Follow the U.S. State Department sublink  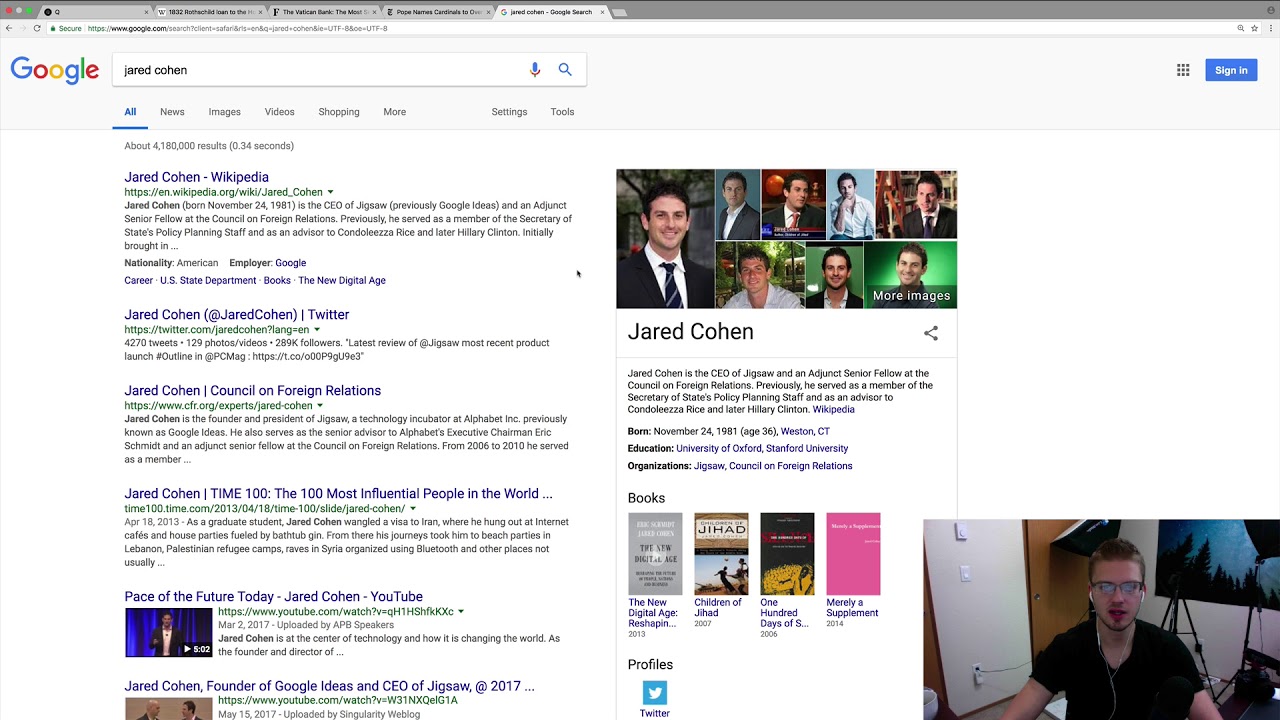pos(208,280)
